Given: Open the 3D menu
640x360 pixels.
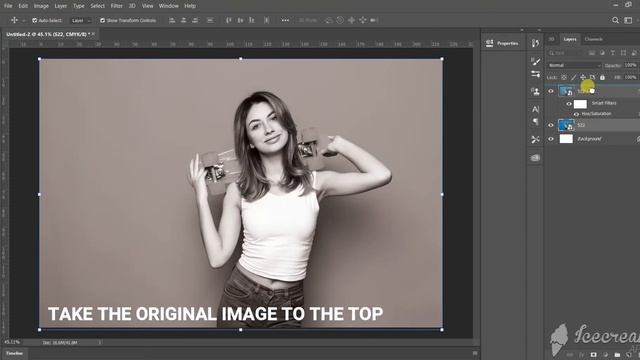Looking at the screenshot, I should click(132, 6).
